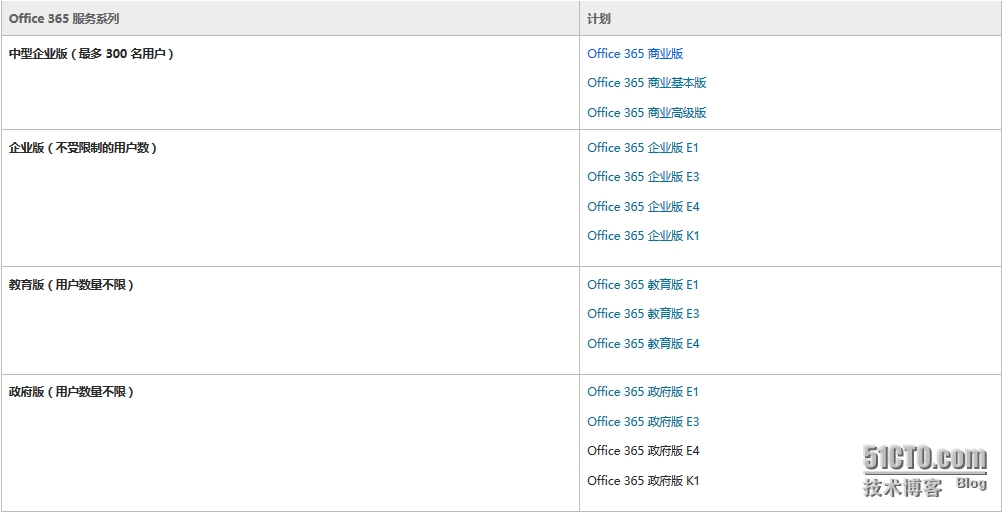Click the 51CTO.com blog watermark logo
The image size is (1006, 516).
pyautogui.click(x=924, y=471)
